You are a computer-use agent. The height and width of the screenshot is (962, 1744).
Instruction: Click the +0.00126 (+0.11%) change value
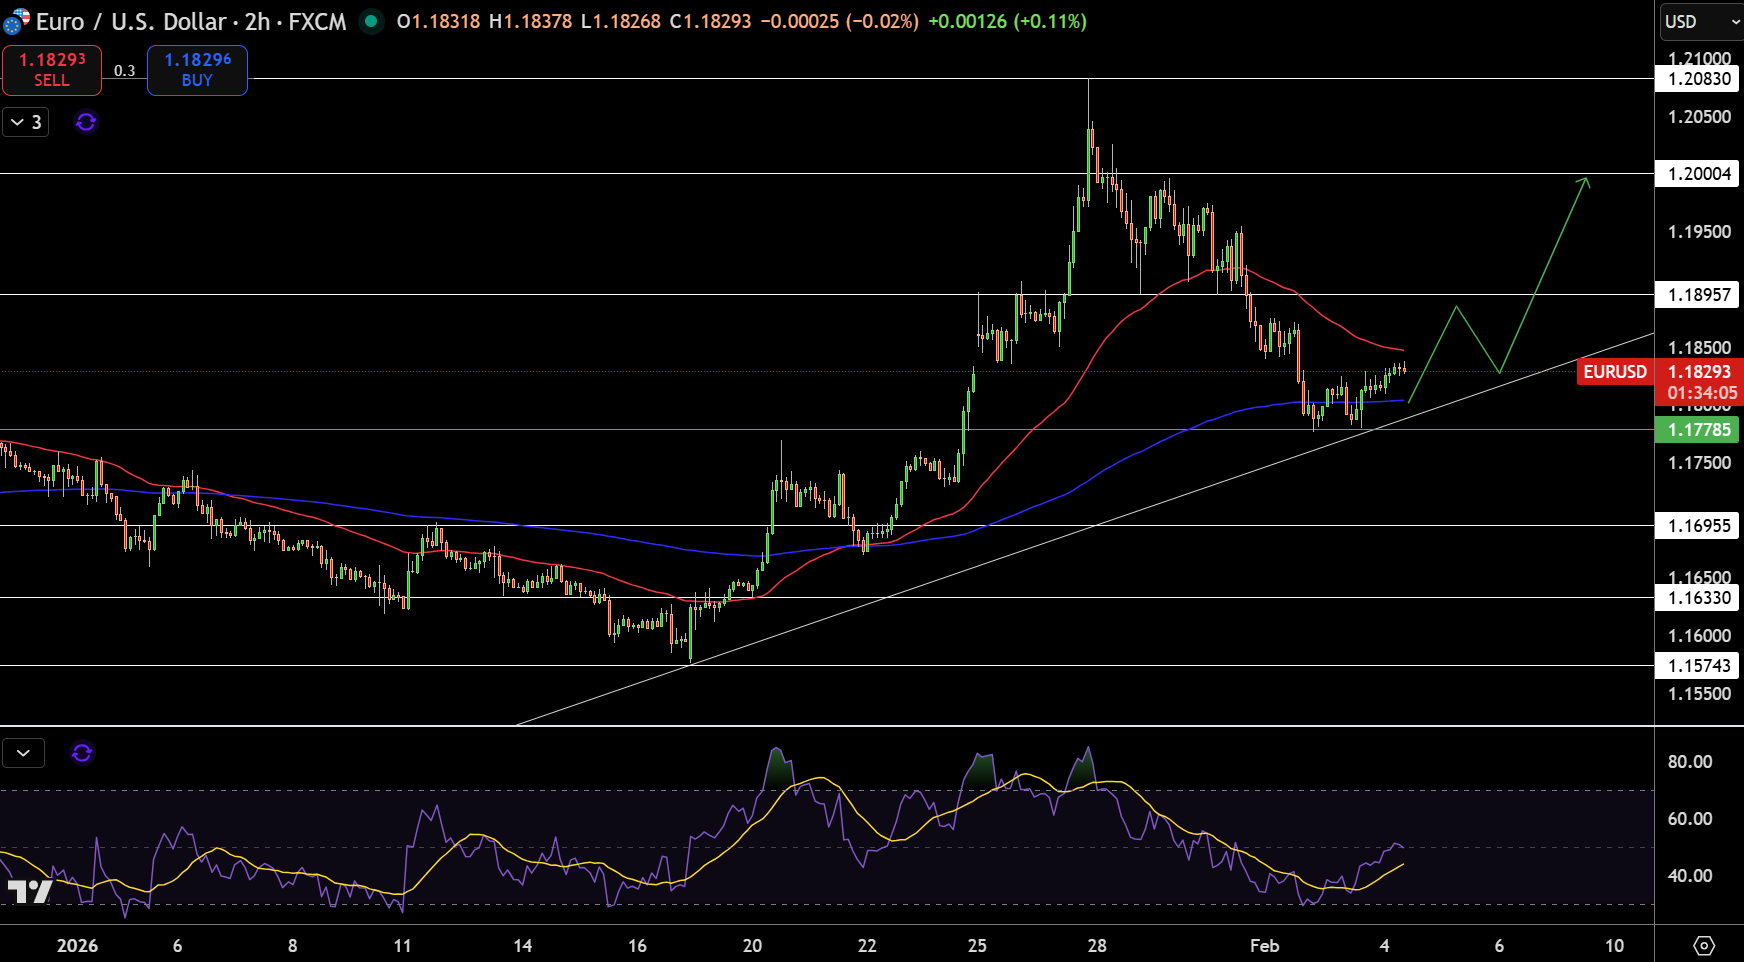tap(1007, 21)
